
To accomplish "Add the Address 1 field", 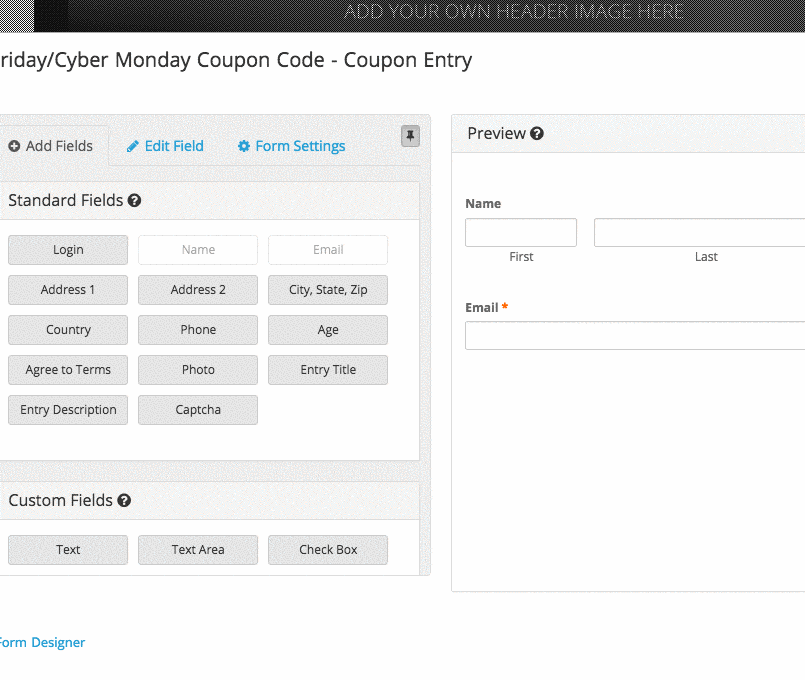I will (x=68, y=290).
